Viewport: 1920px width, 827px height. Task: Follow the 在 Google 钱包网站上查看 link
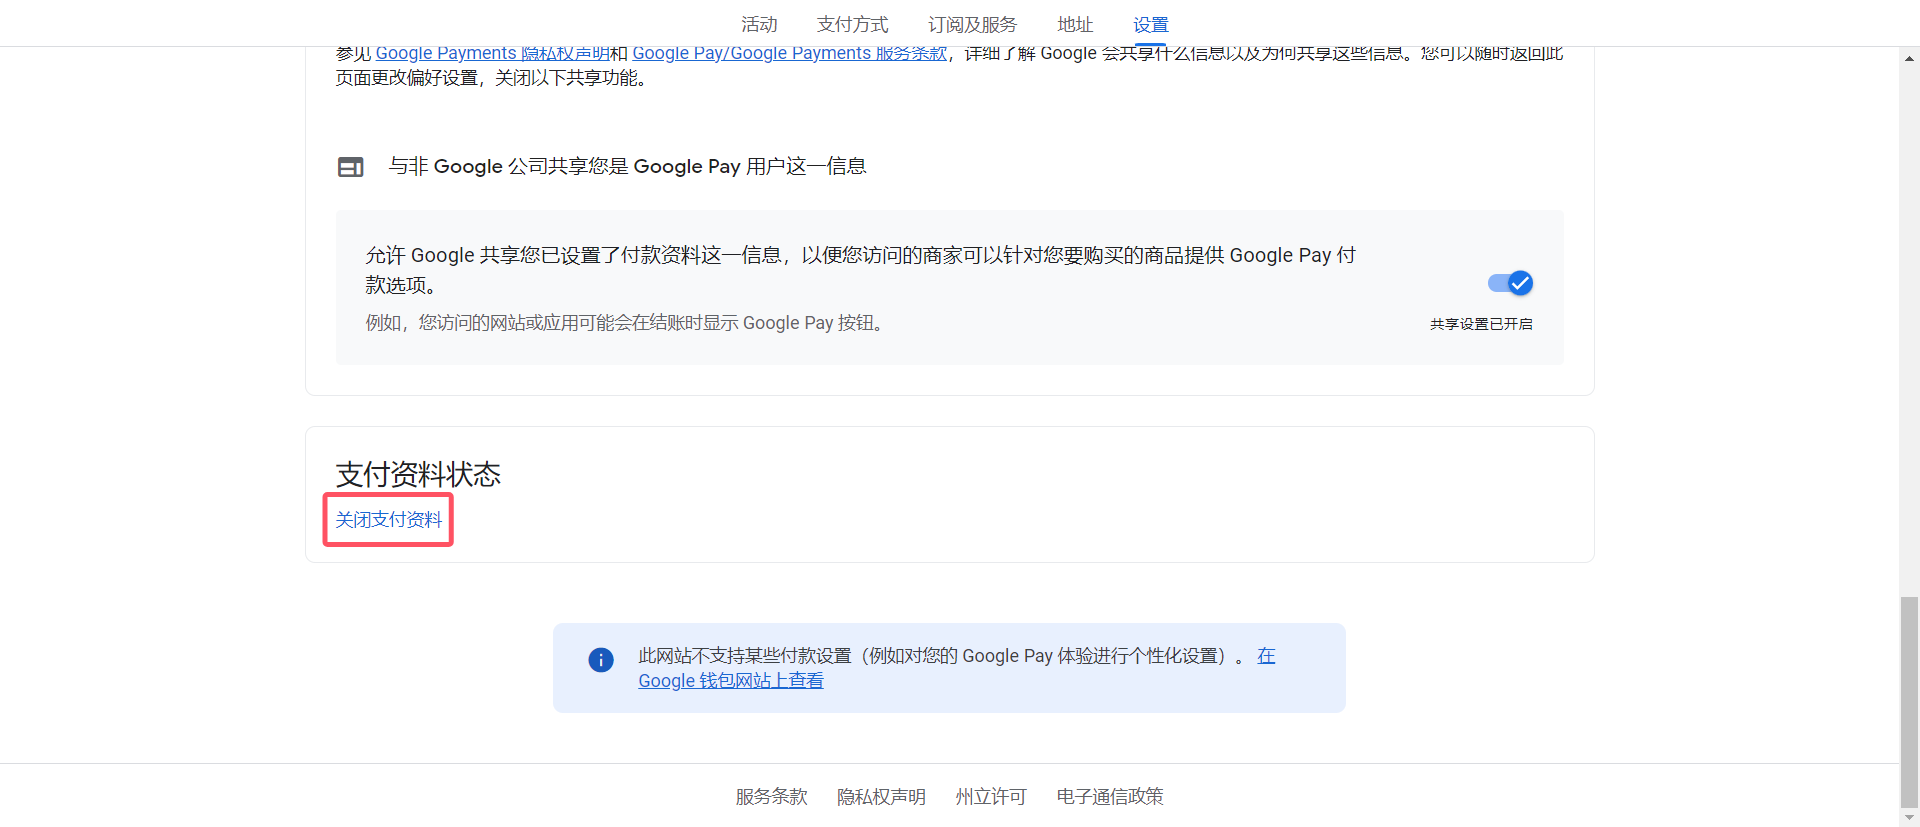coord(730,681)
